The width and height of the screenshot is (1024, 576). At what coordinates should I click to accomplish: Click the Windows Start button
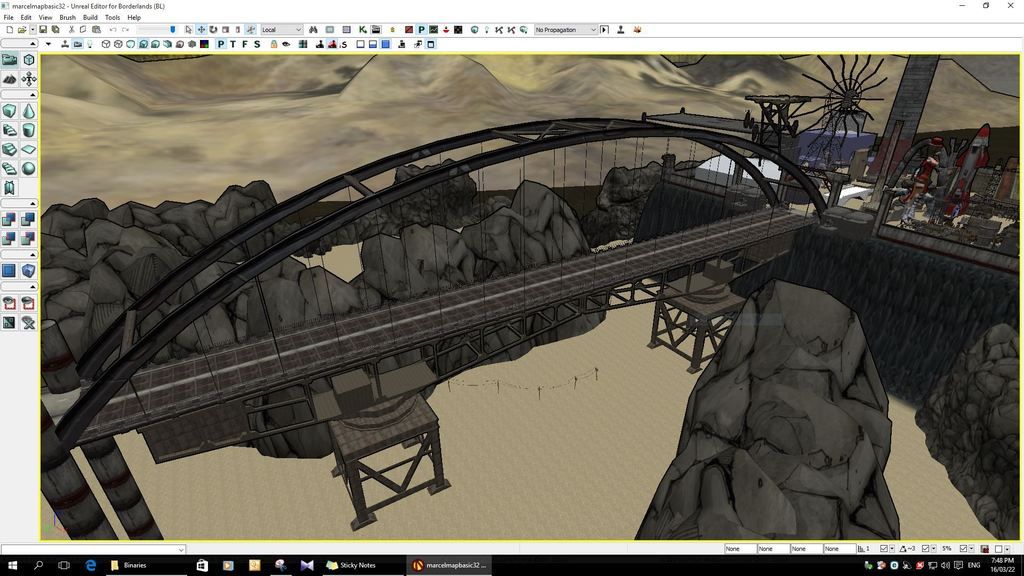(x=12, y=566)
